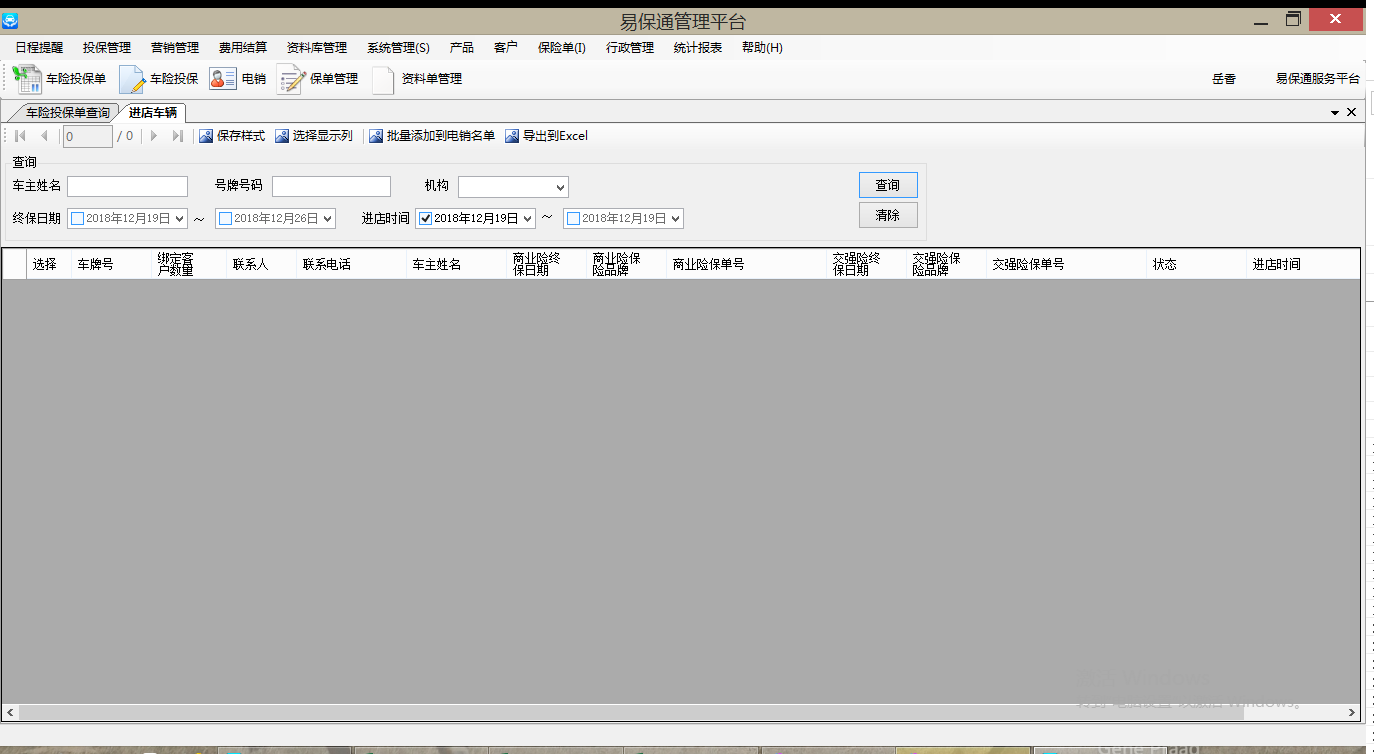This screenshot has width=1374, height=754.
Task: Switch to the 车险投保单查询 tab
Action: pyautogui.click(x=67, y=113)
